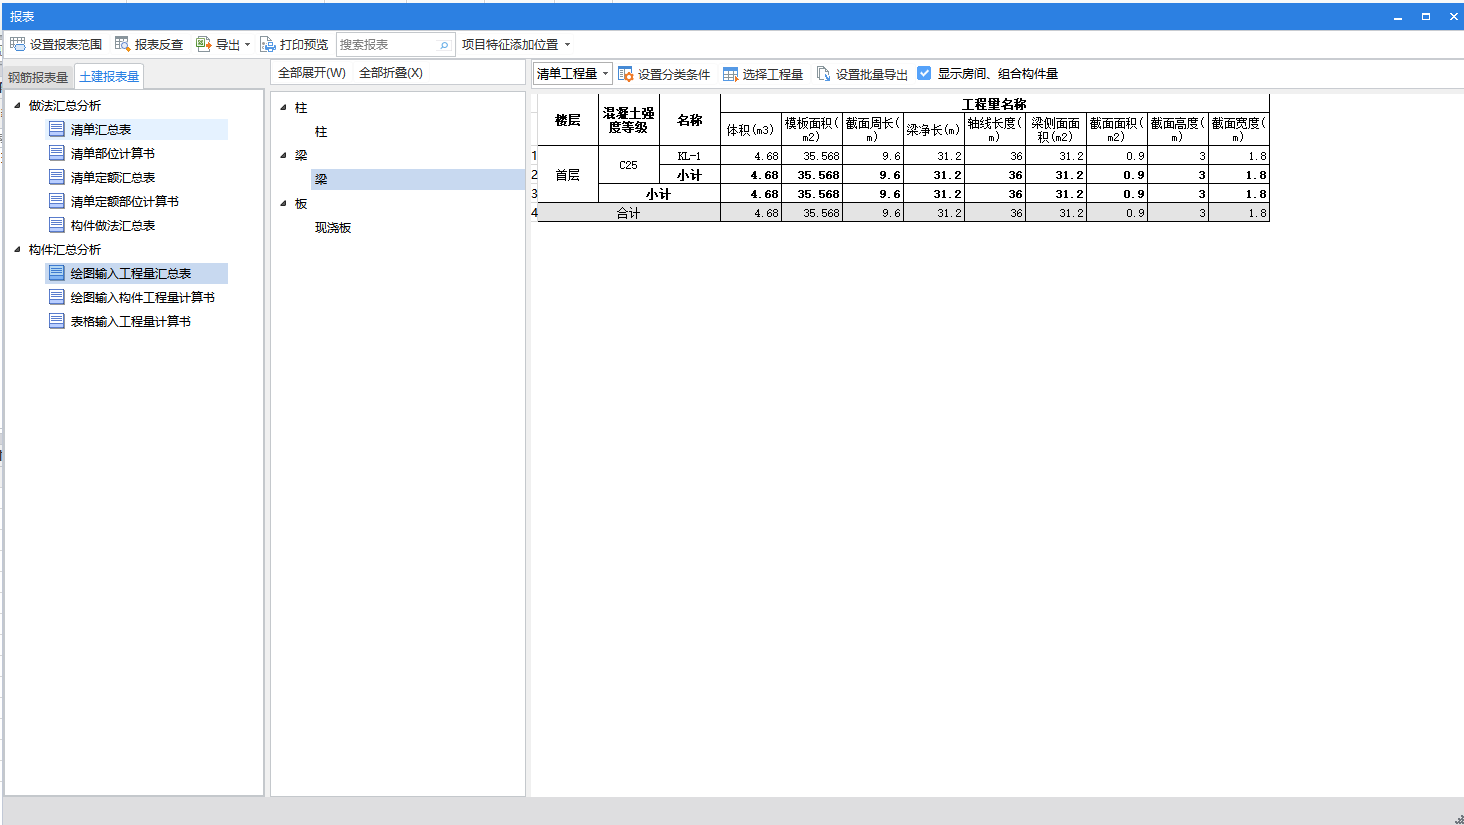Viewport: 1464px width, 825px height.
Task: Click the 设置批量导出 label
Action: [x=872, y=74]
